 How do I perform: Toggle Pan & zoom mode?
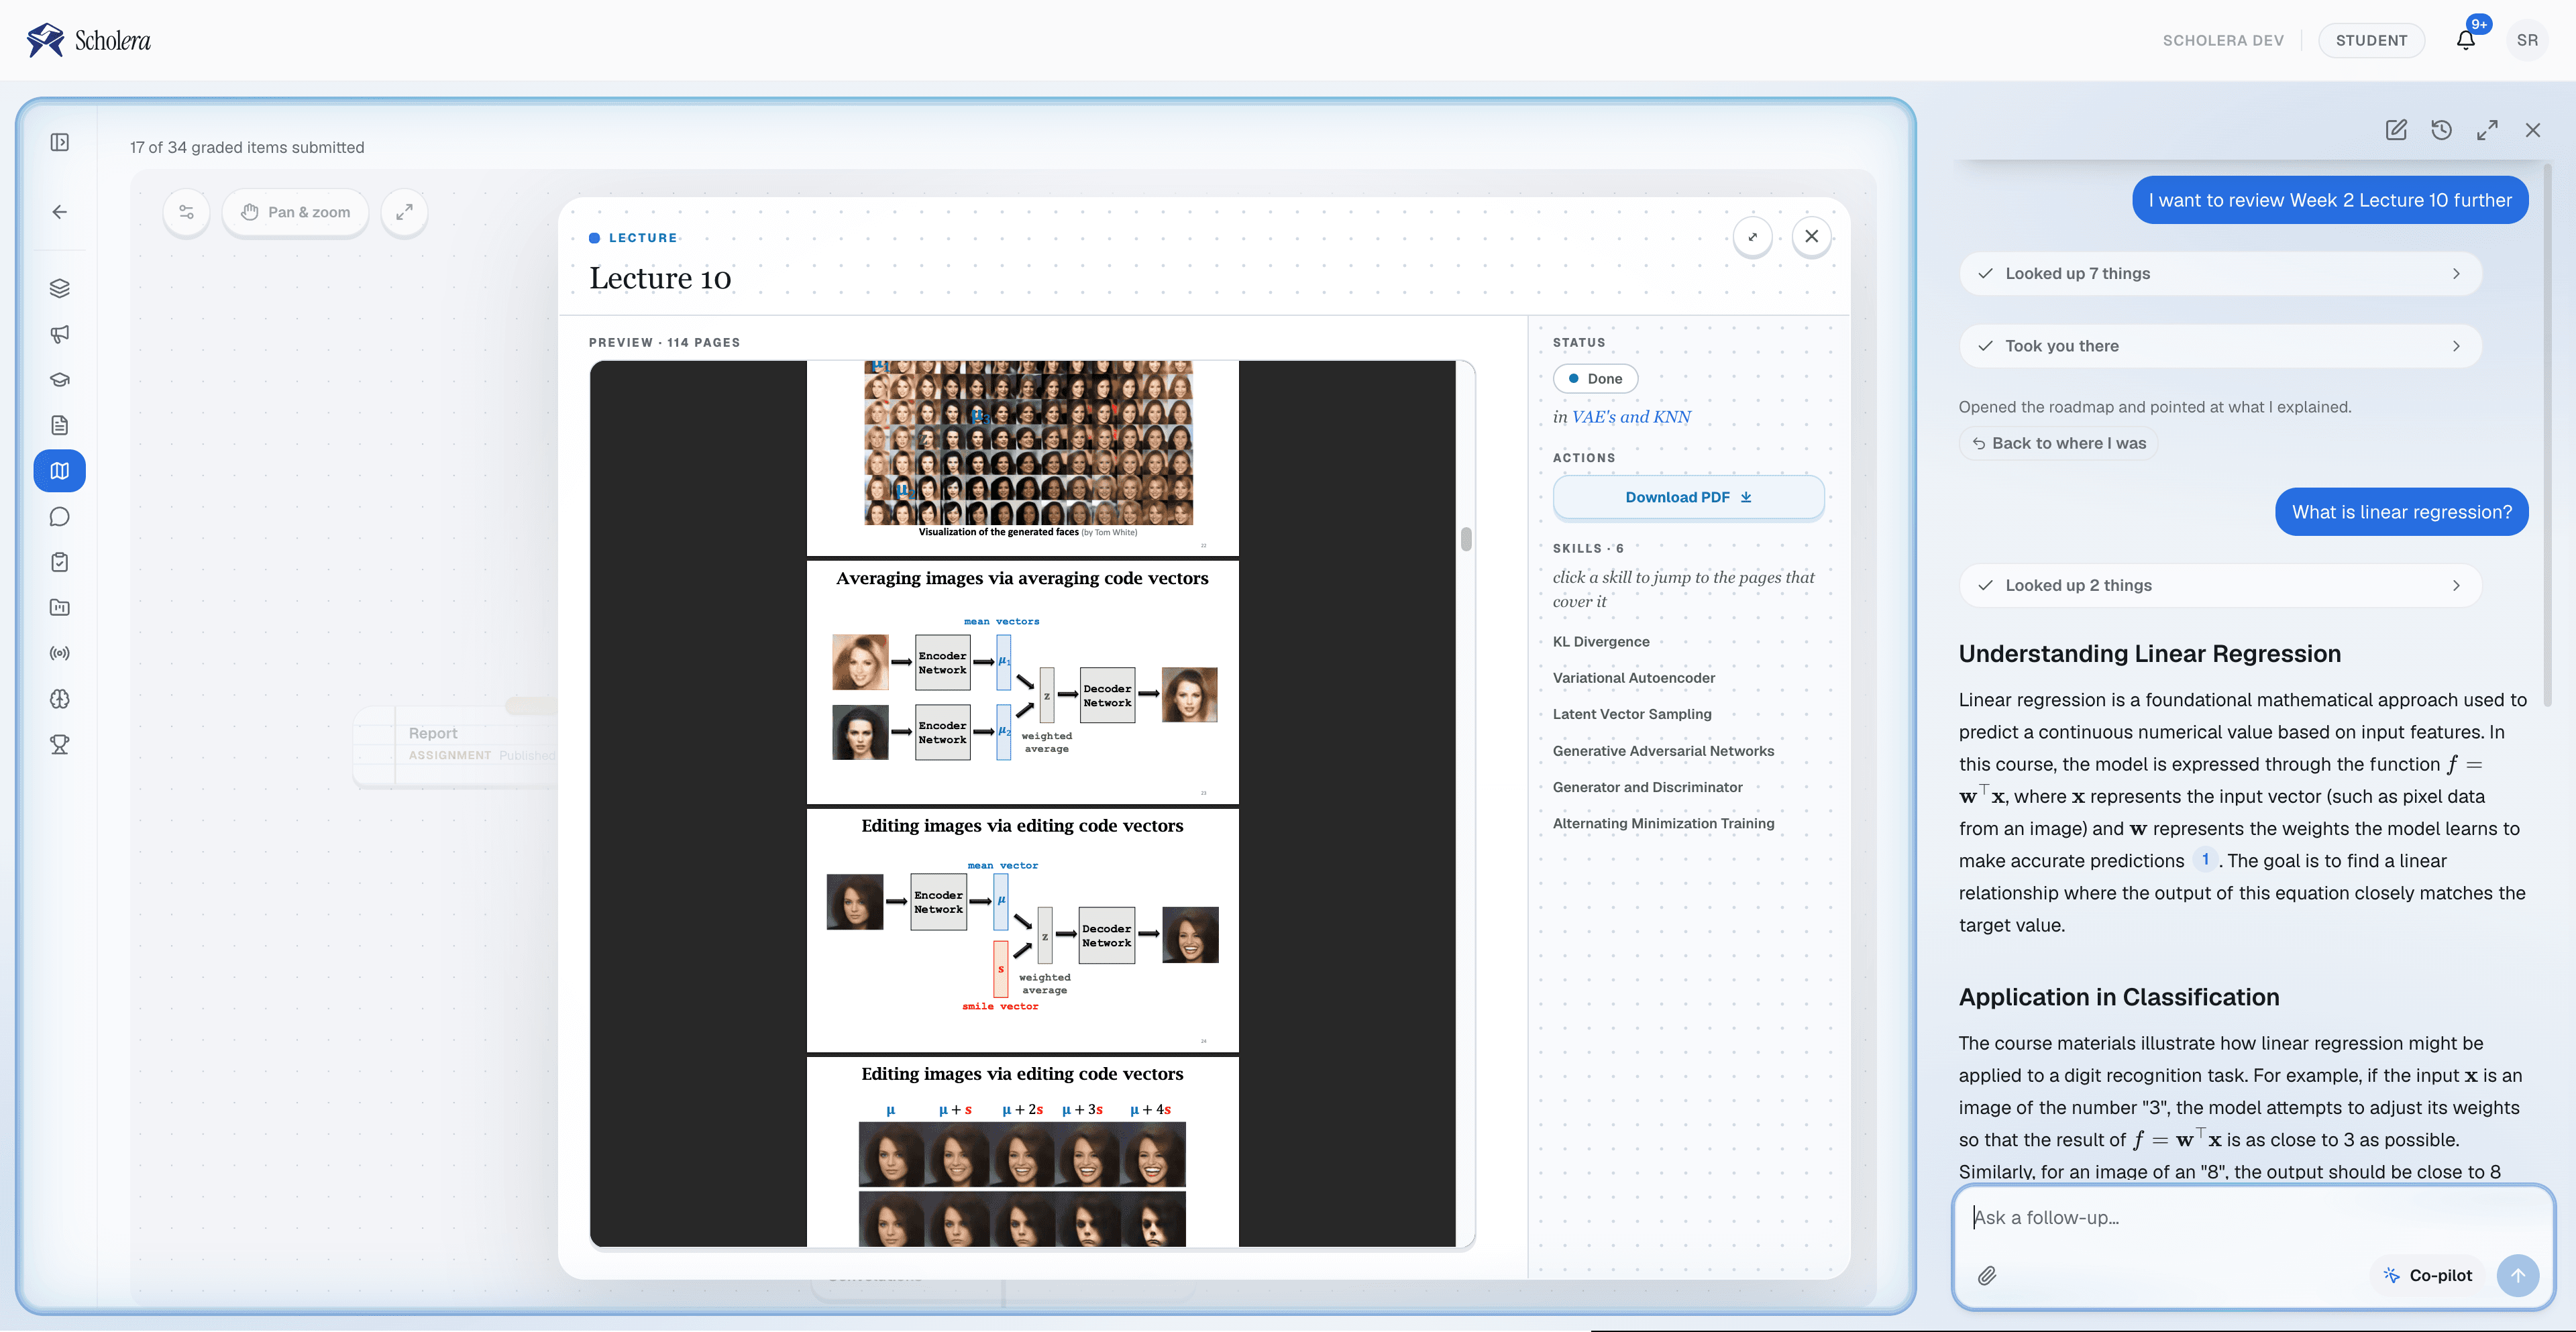pyautogui.click(x=295, y=212)
